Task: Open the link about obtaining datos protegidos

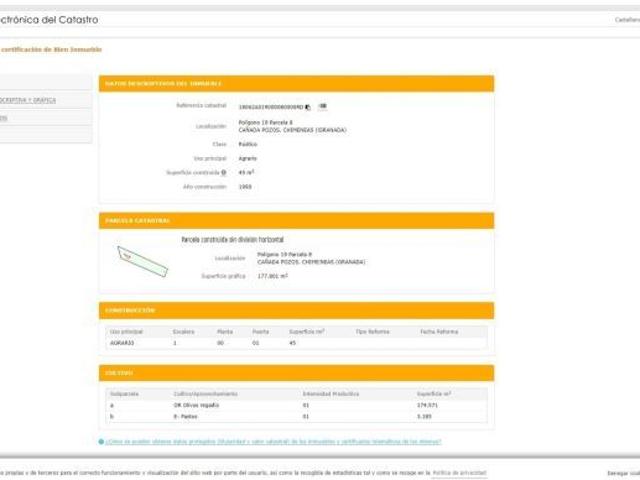Action: 273,441
